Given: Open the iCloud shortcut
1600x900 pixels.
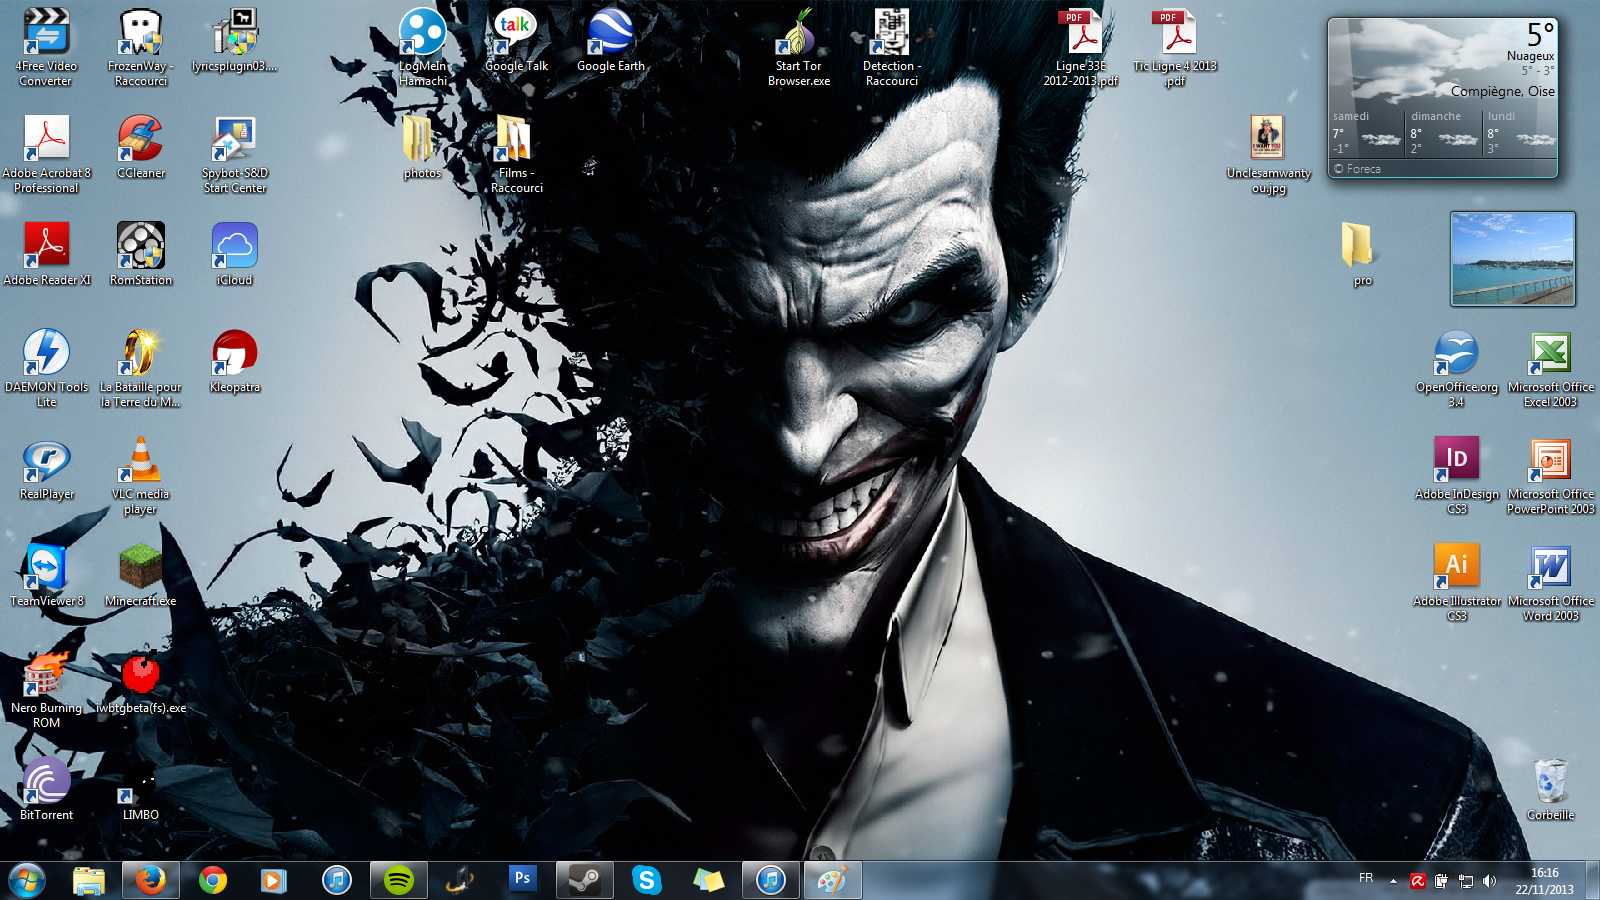Looking at the screenshot, I should 235,254.
